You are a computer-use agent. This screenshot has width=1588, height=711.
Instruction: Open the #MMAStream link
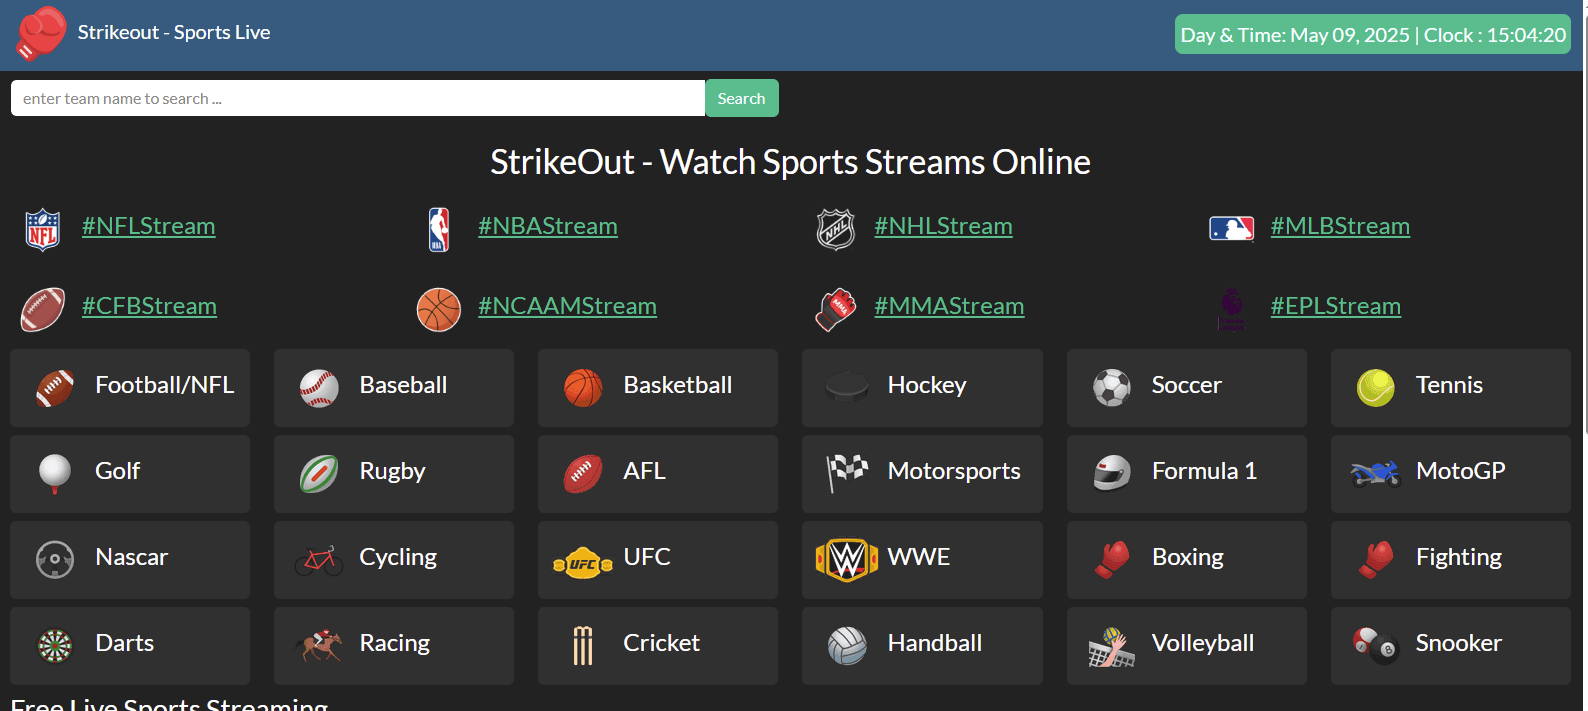(x=950, y=306)
